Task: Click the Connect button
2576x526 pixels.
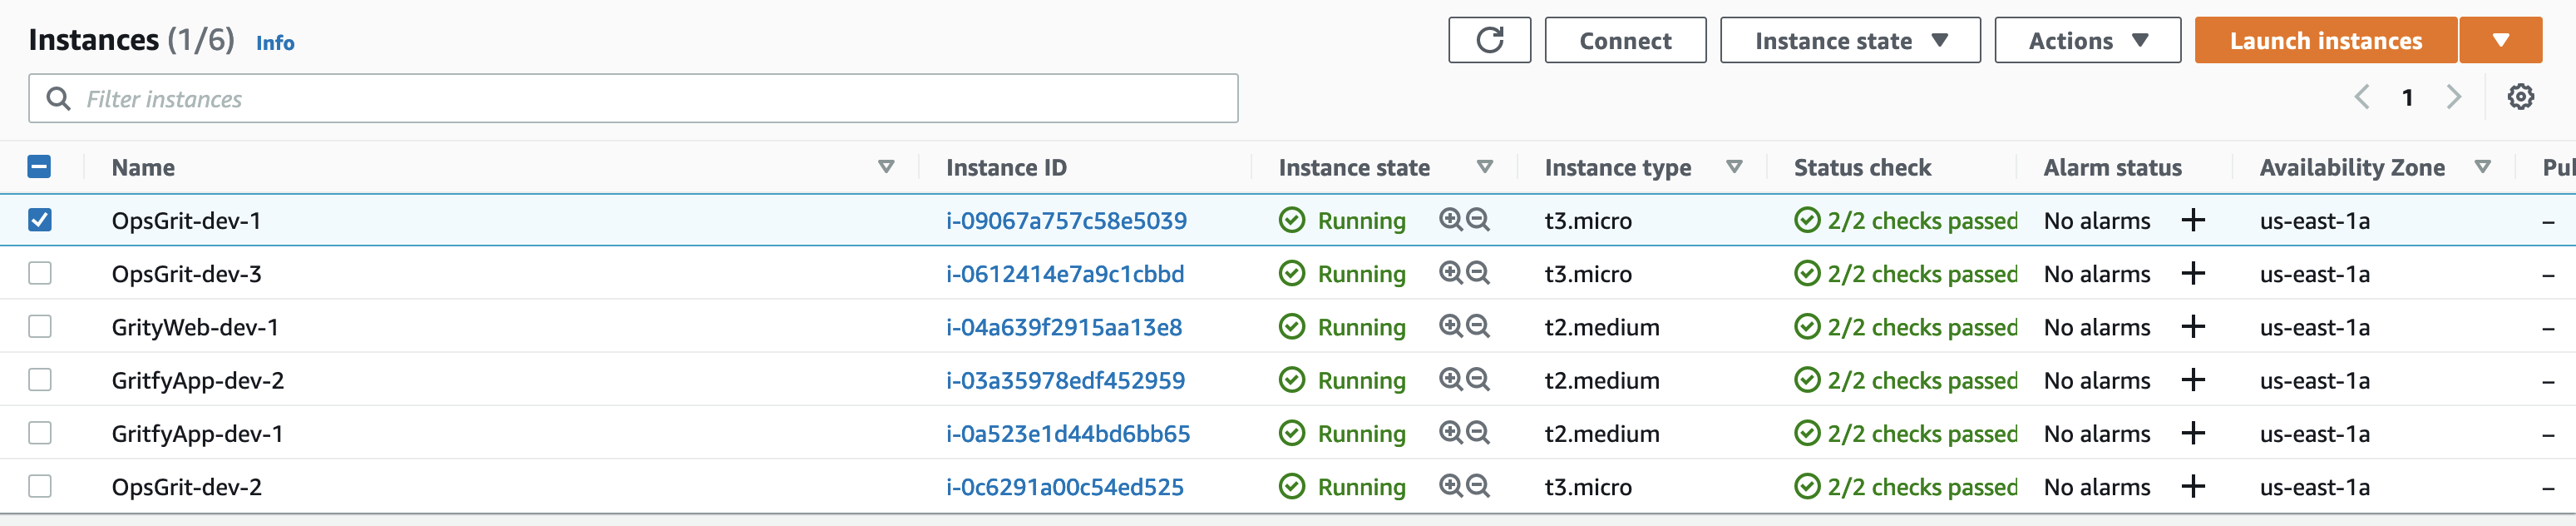Action: click(1625, 40)
